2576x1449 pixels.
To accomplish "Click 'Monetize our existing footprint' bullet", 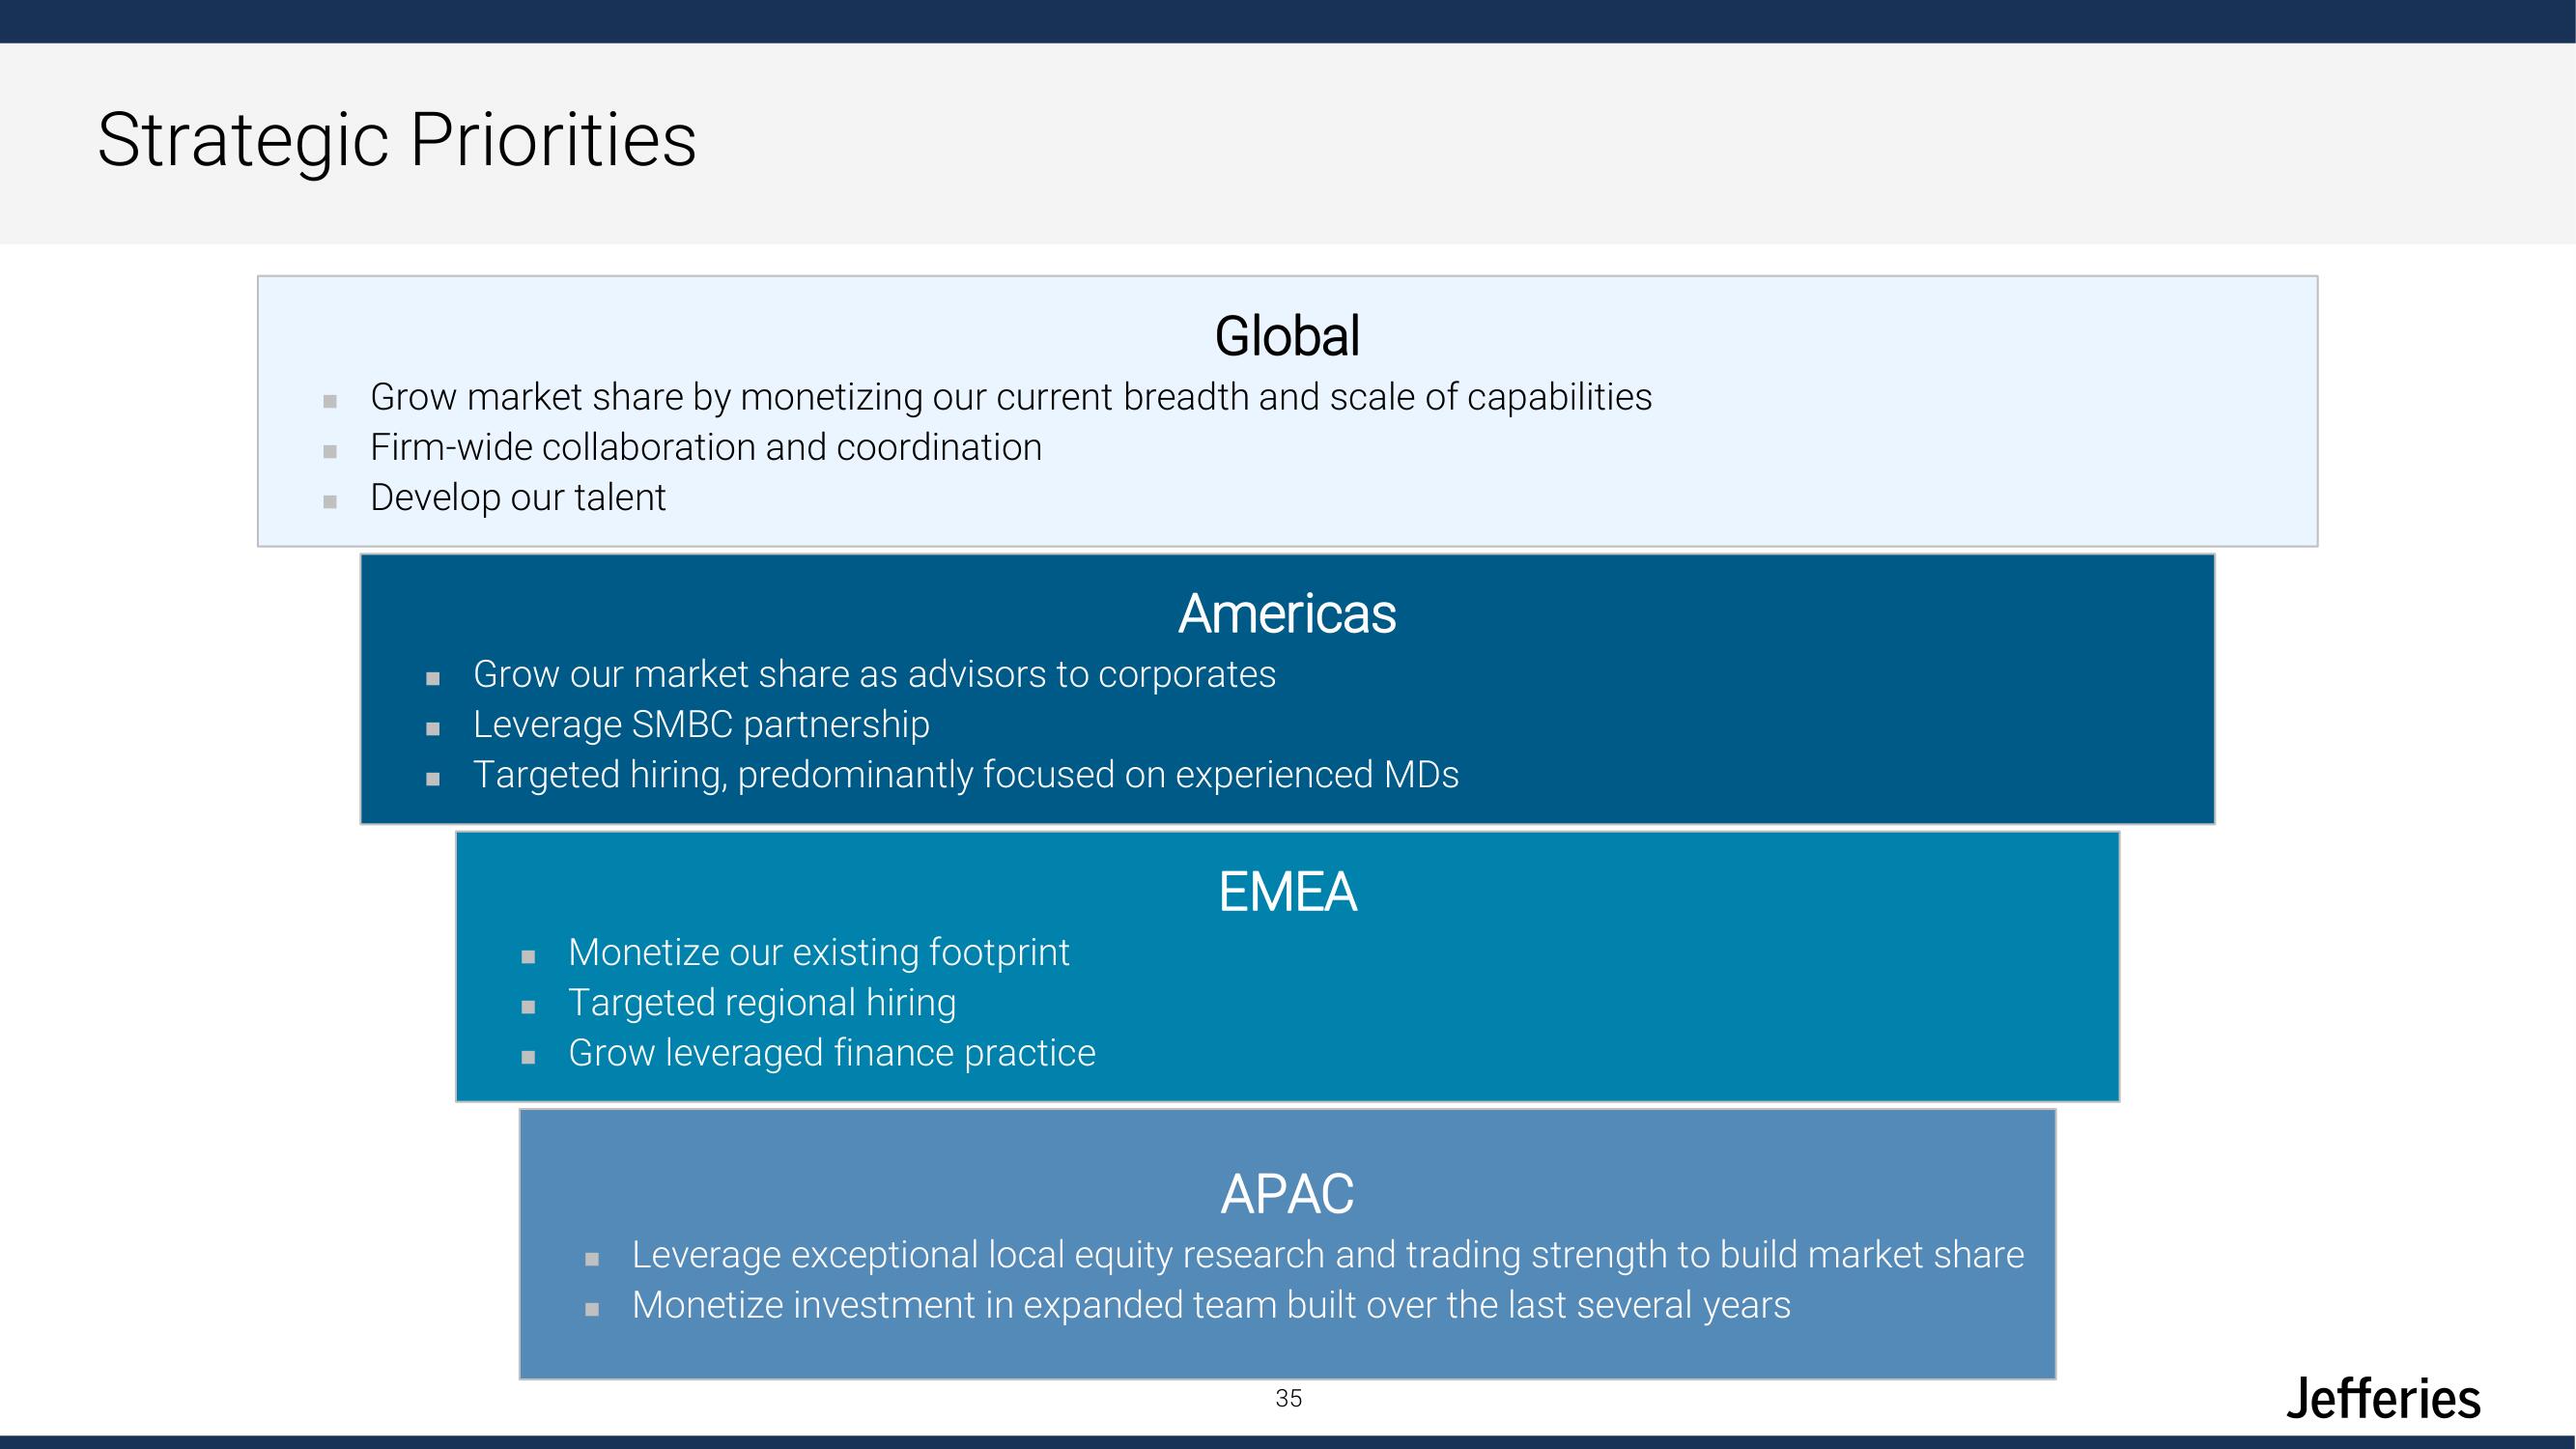I will point(818,952).
